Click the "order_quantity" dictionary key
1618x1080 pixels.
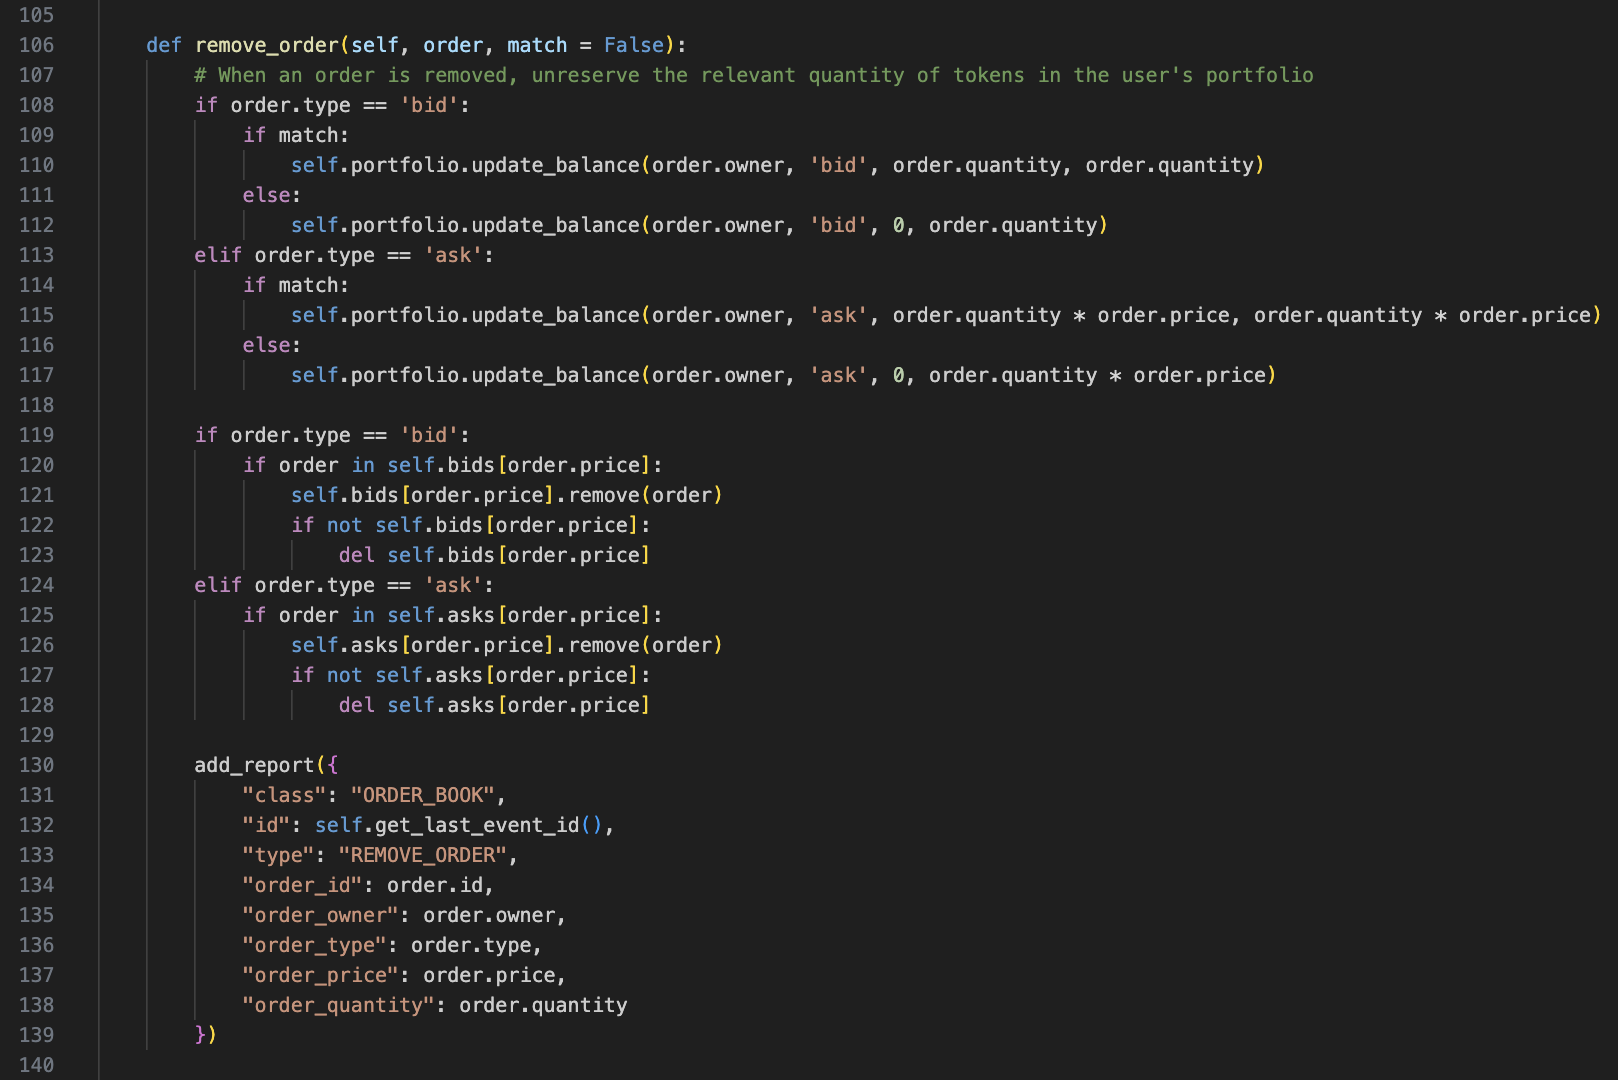tap(338, 1005)
